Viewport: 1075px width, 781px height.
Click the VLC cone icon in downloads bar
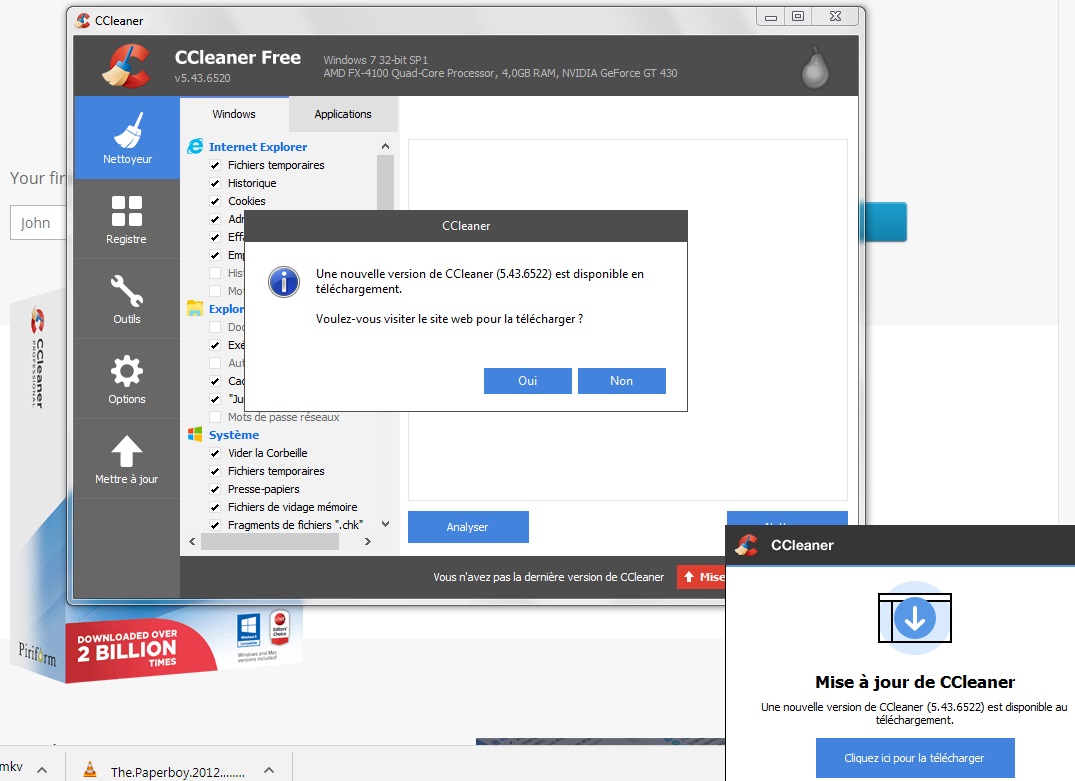click(90, 770)
